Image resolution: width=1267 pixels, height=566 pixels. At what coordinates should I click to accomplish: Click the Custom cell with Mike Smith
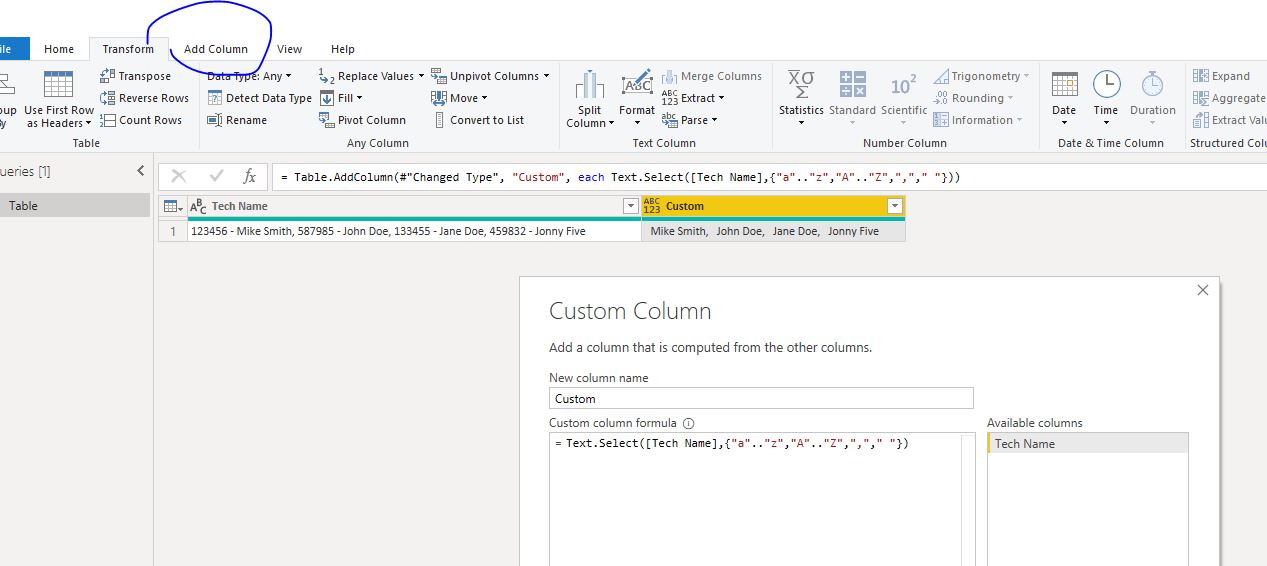pyautogui.click(x=773, y=231)
